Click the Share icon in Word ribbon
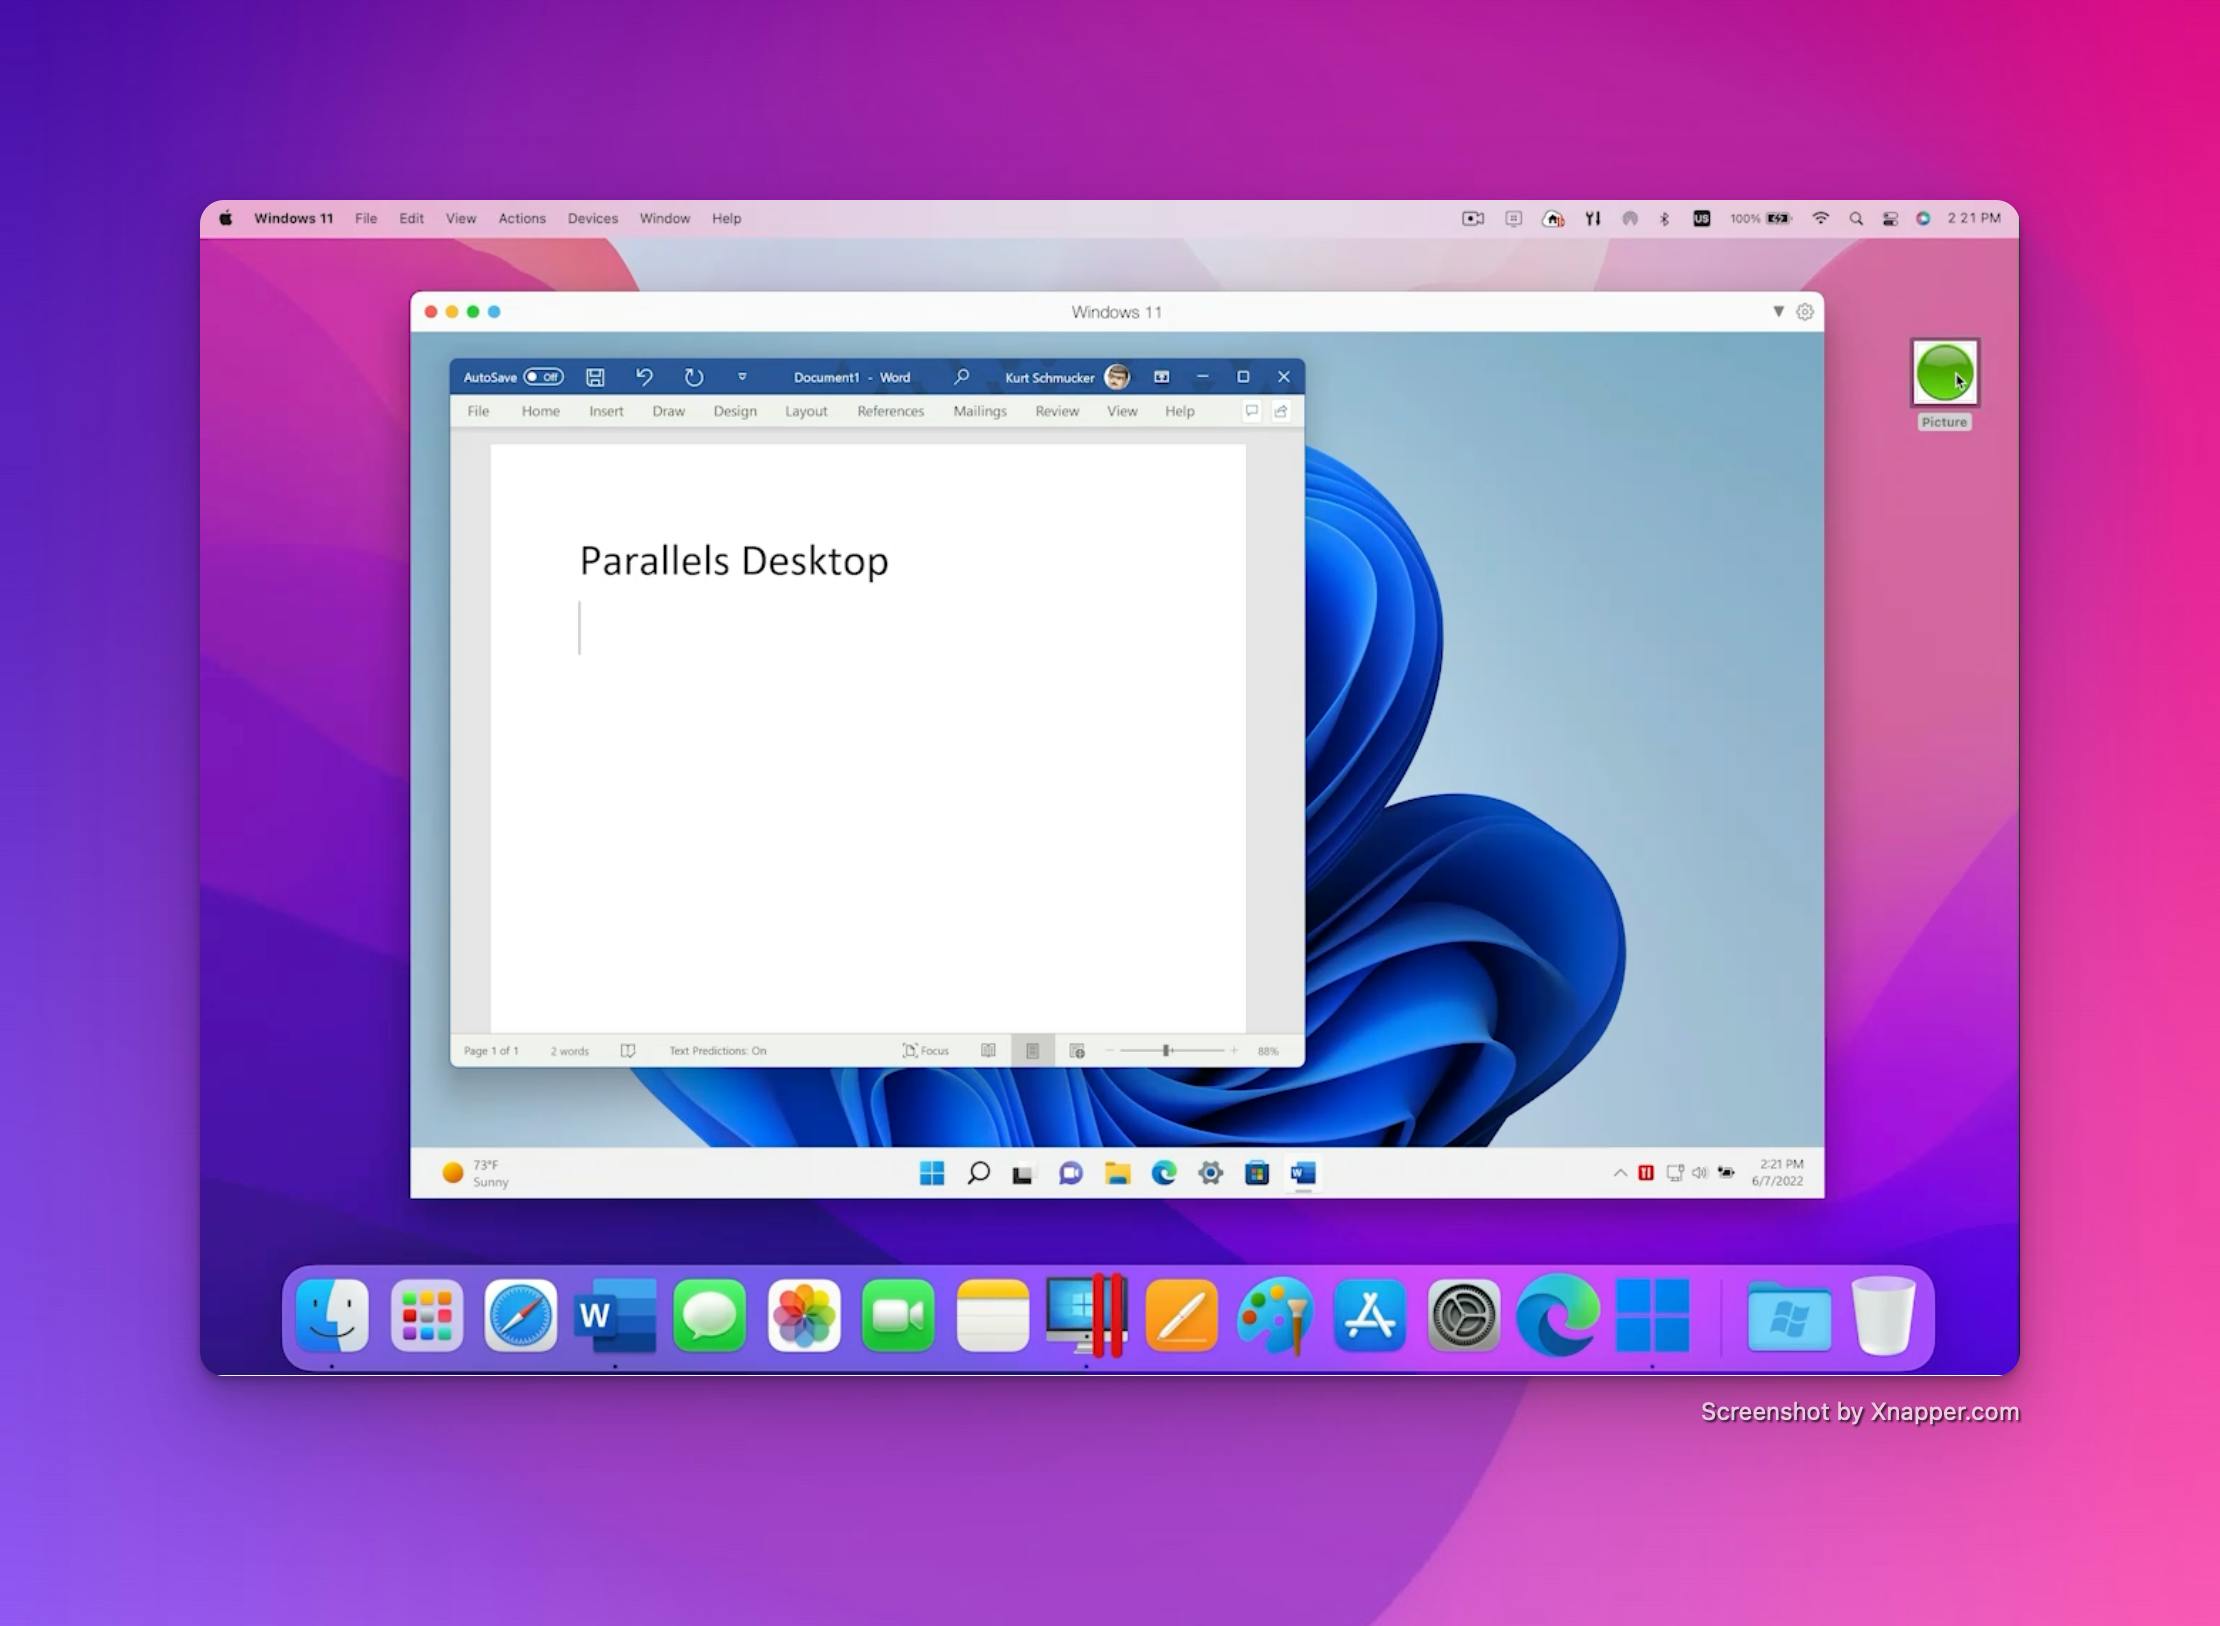The height and width of the screenshot is (1626, 2220). [1281, 411]
